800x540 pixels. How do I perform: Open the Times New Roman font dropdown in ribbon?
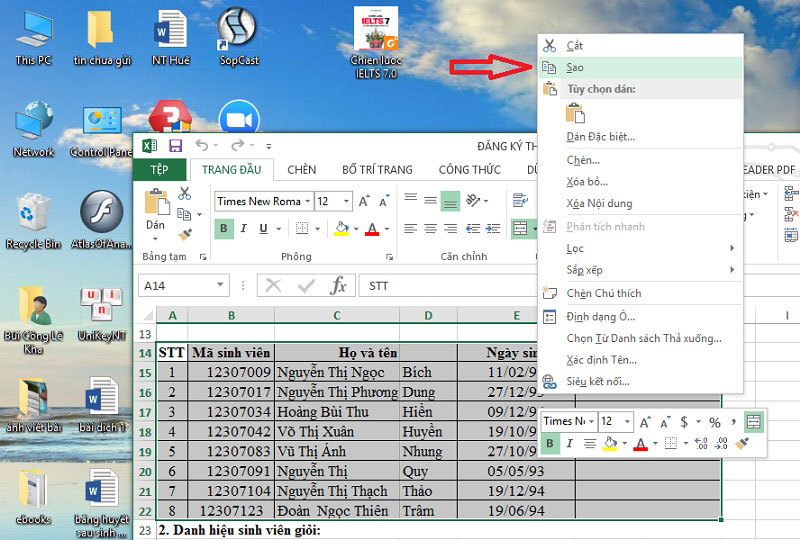coord(307,201)
